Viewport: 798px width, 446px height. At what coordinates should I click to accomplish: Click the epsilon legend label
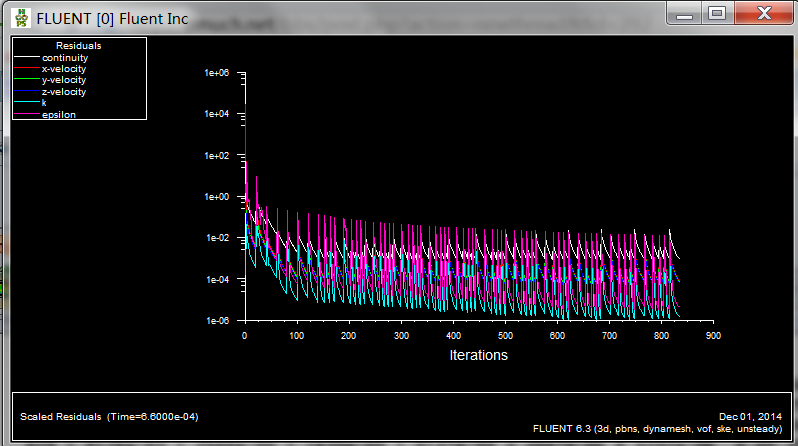click(59, 115)
